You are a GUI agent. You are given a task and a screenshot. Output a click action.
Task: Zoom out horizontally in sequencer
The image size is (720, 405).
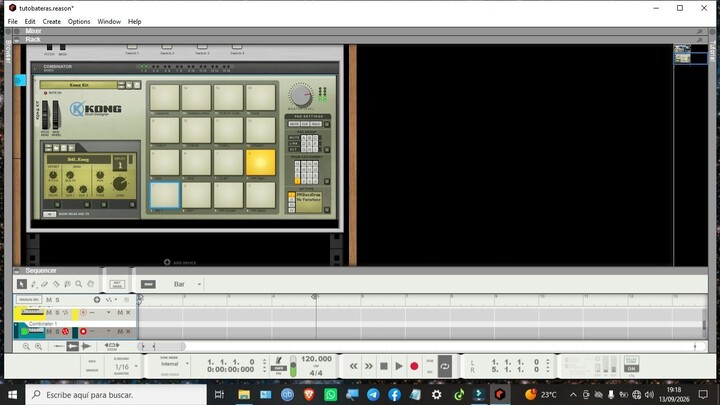point(26,347)
